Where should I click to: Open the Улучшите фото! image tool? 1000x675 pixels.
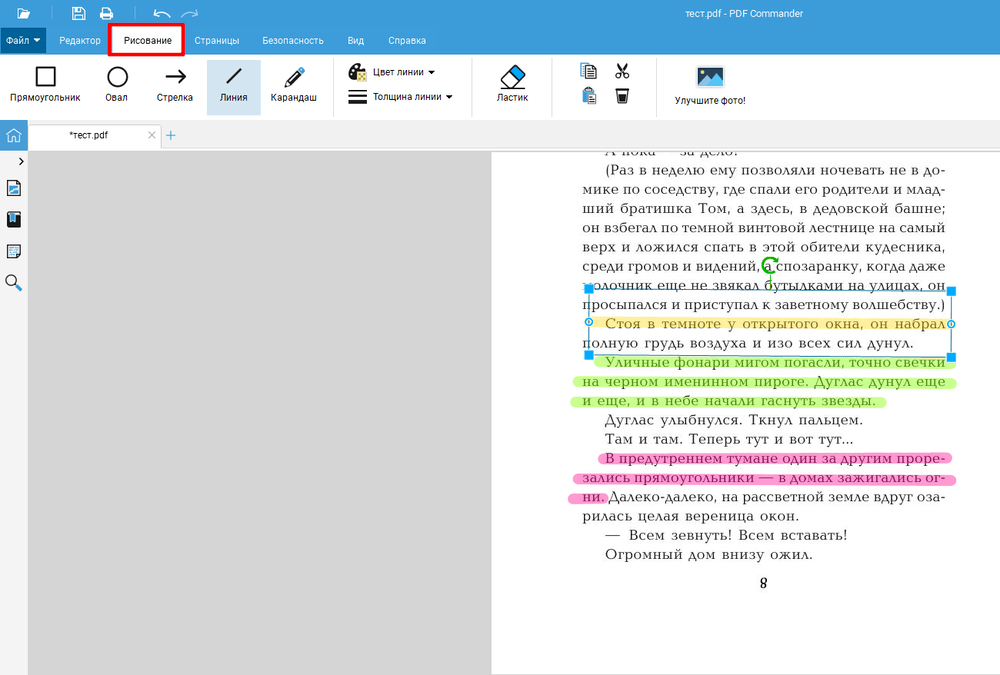[710, 87]
